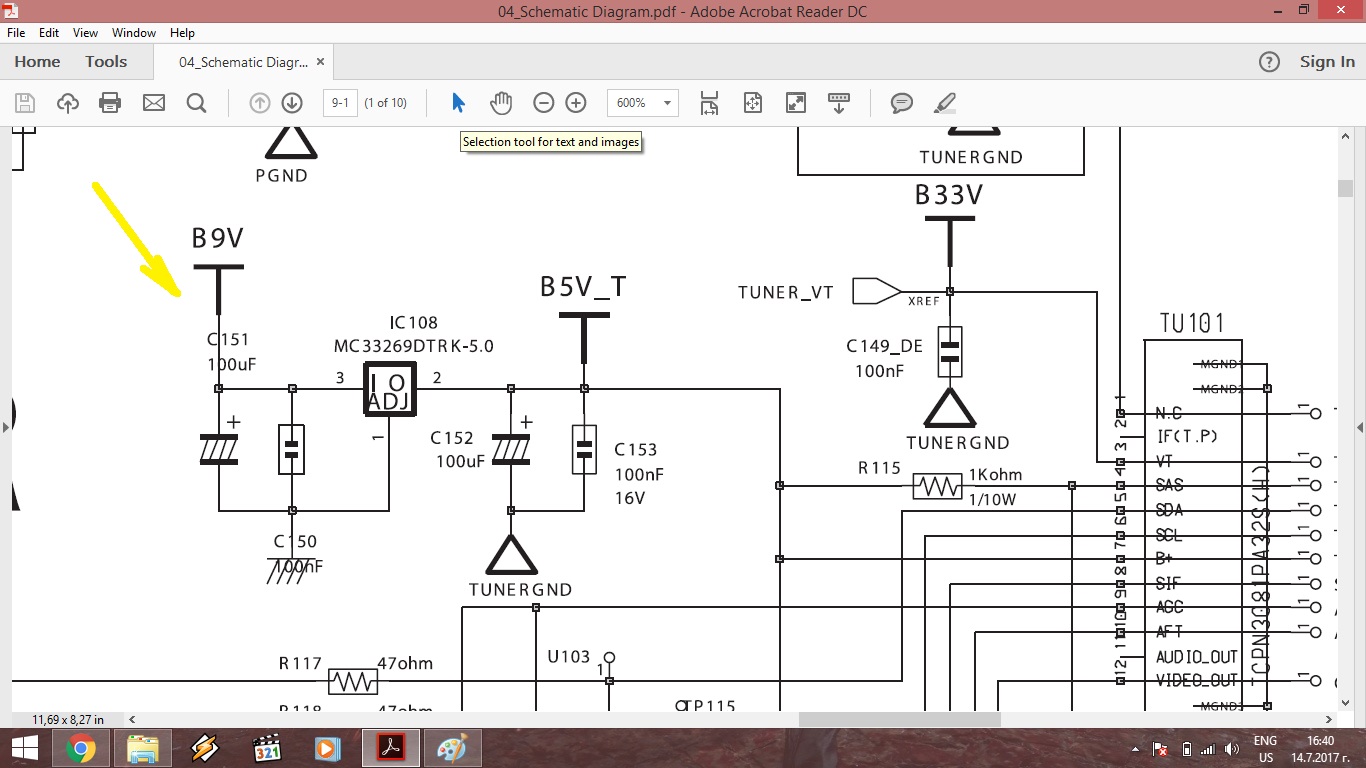Go to next page arrow
Image resolution: width=1366 pixels, height=768 pixels.
point(292,103)
